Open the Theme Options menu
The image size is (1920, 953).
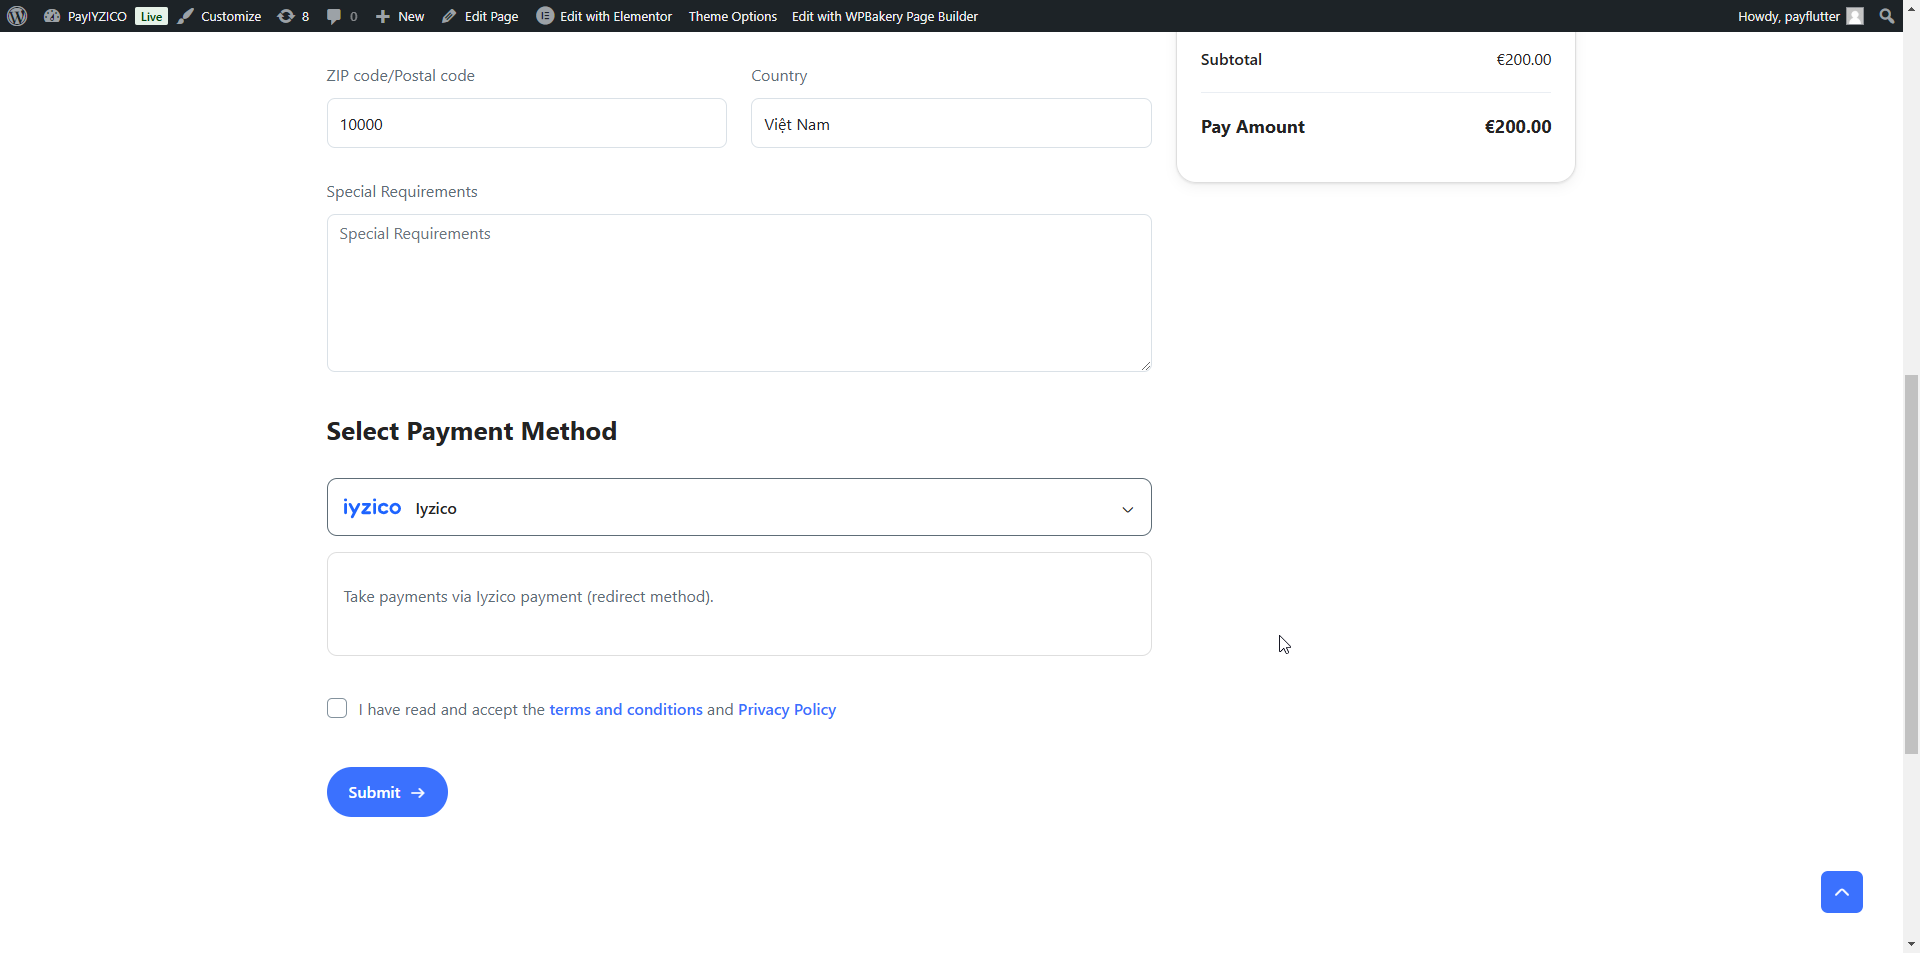pyautogui.click(x=732, y=16)
